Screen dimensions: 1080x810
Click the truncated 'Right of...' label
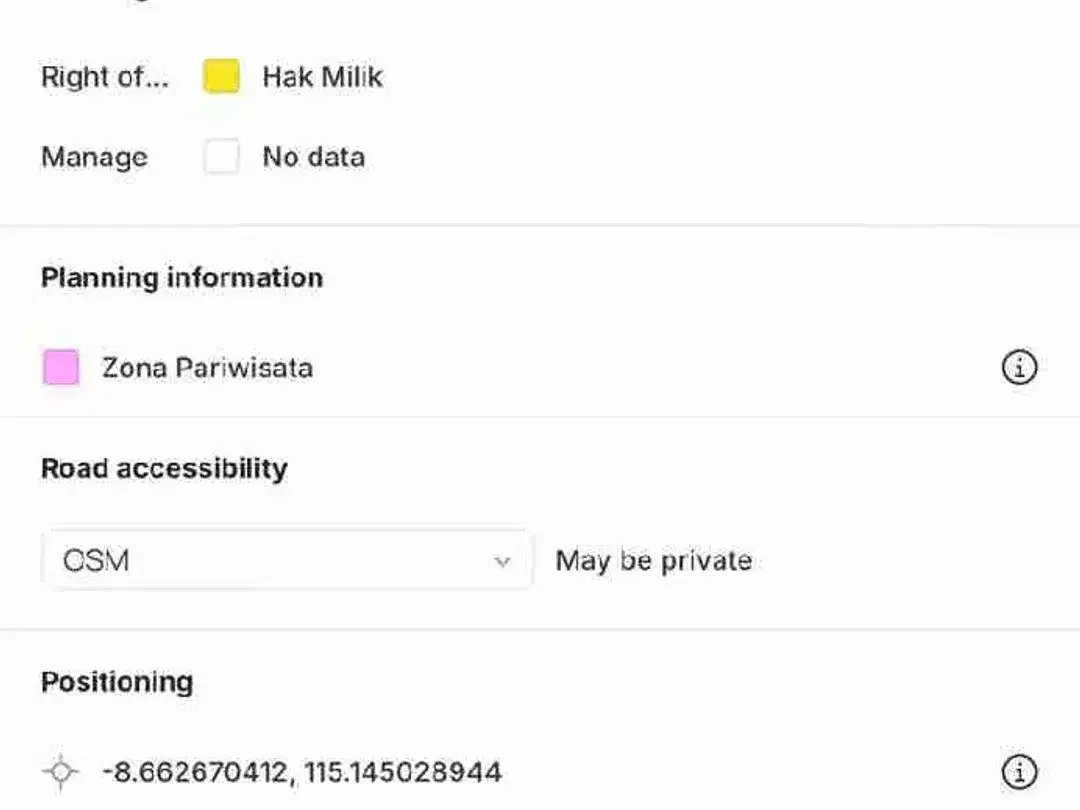coord(105,76)
